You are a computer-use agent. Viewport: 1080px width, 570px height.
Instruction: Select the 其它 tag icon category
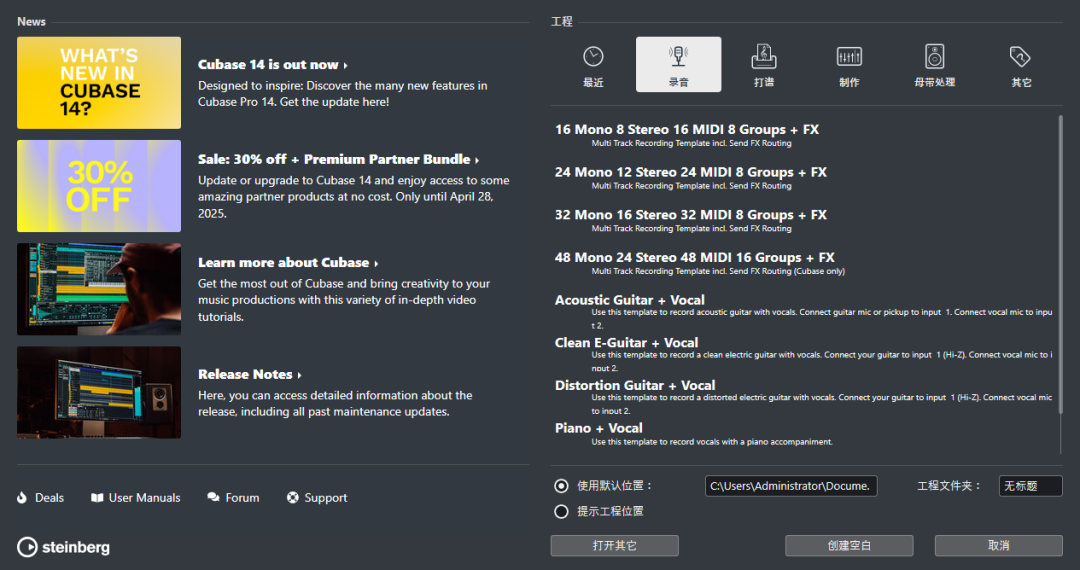(1020, 58)
